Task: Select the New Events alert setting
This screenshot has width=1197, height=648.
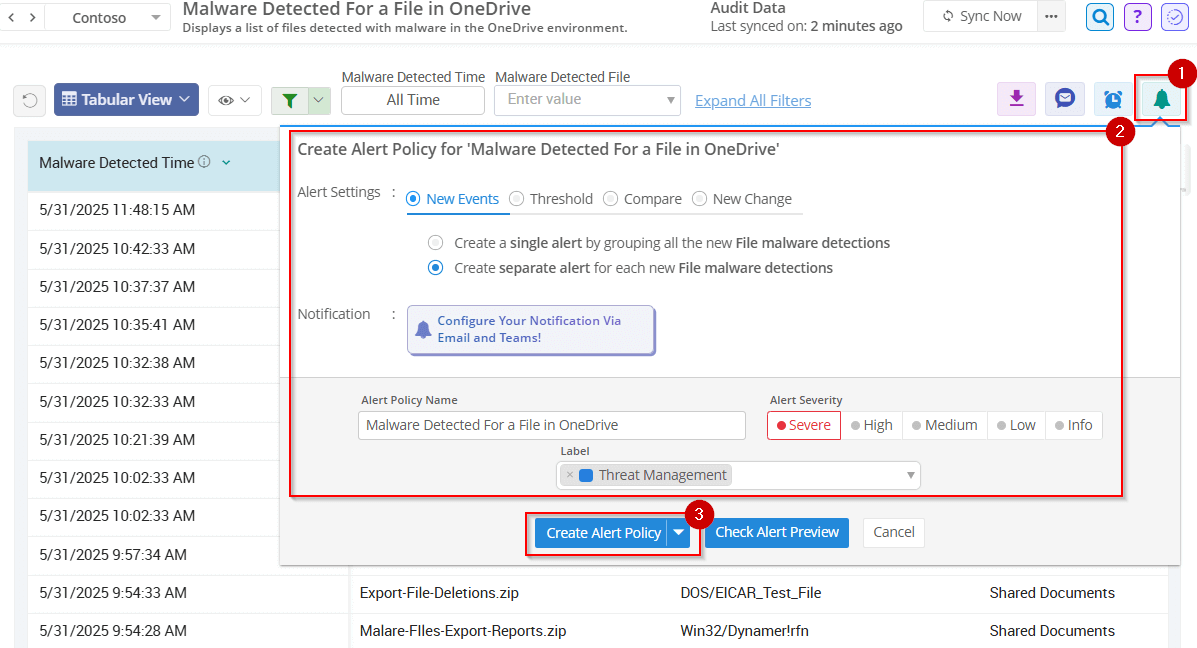Action: pos(413,198)
